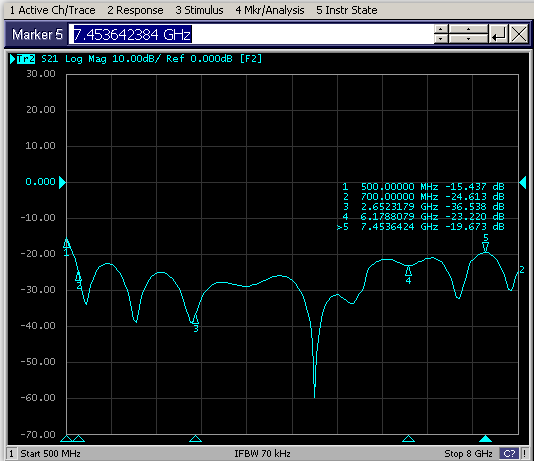The width and height of the screenshot is (534, 461).
Task: Click the coarse step adjust knob button
Action: click(x=468, y=34)
